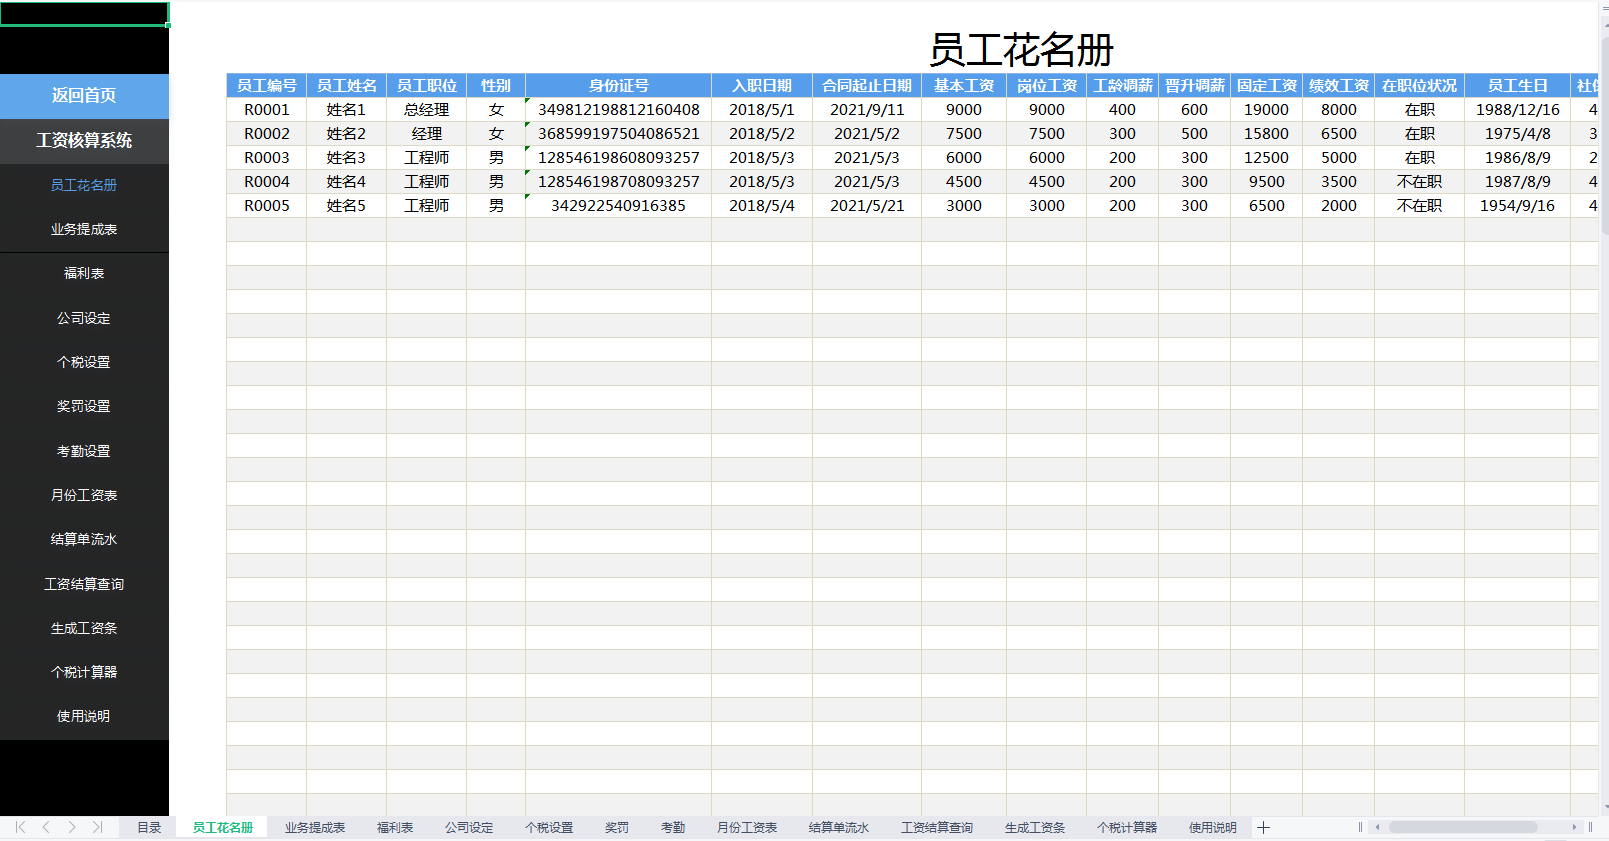Open the 工资结算查询 sheet tab

tap(936, 827)
